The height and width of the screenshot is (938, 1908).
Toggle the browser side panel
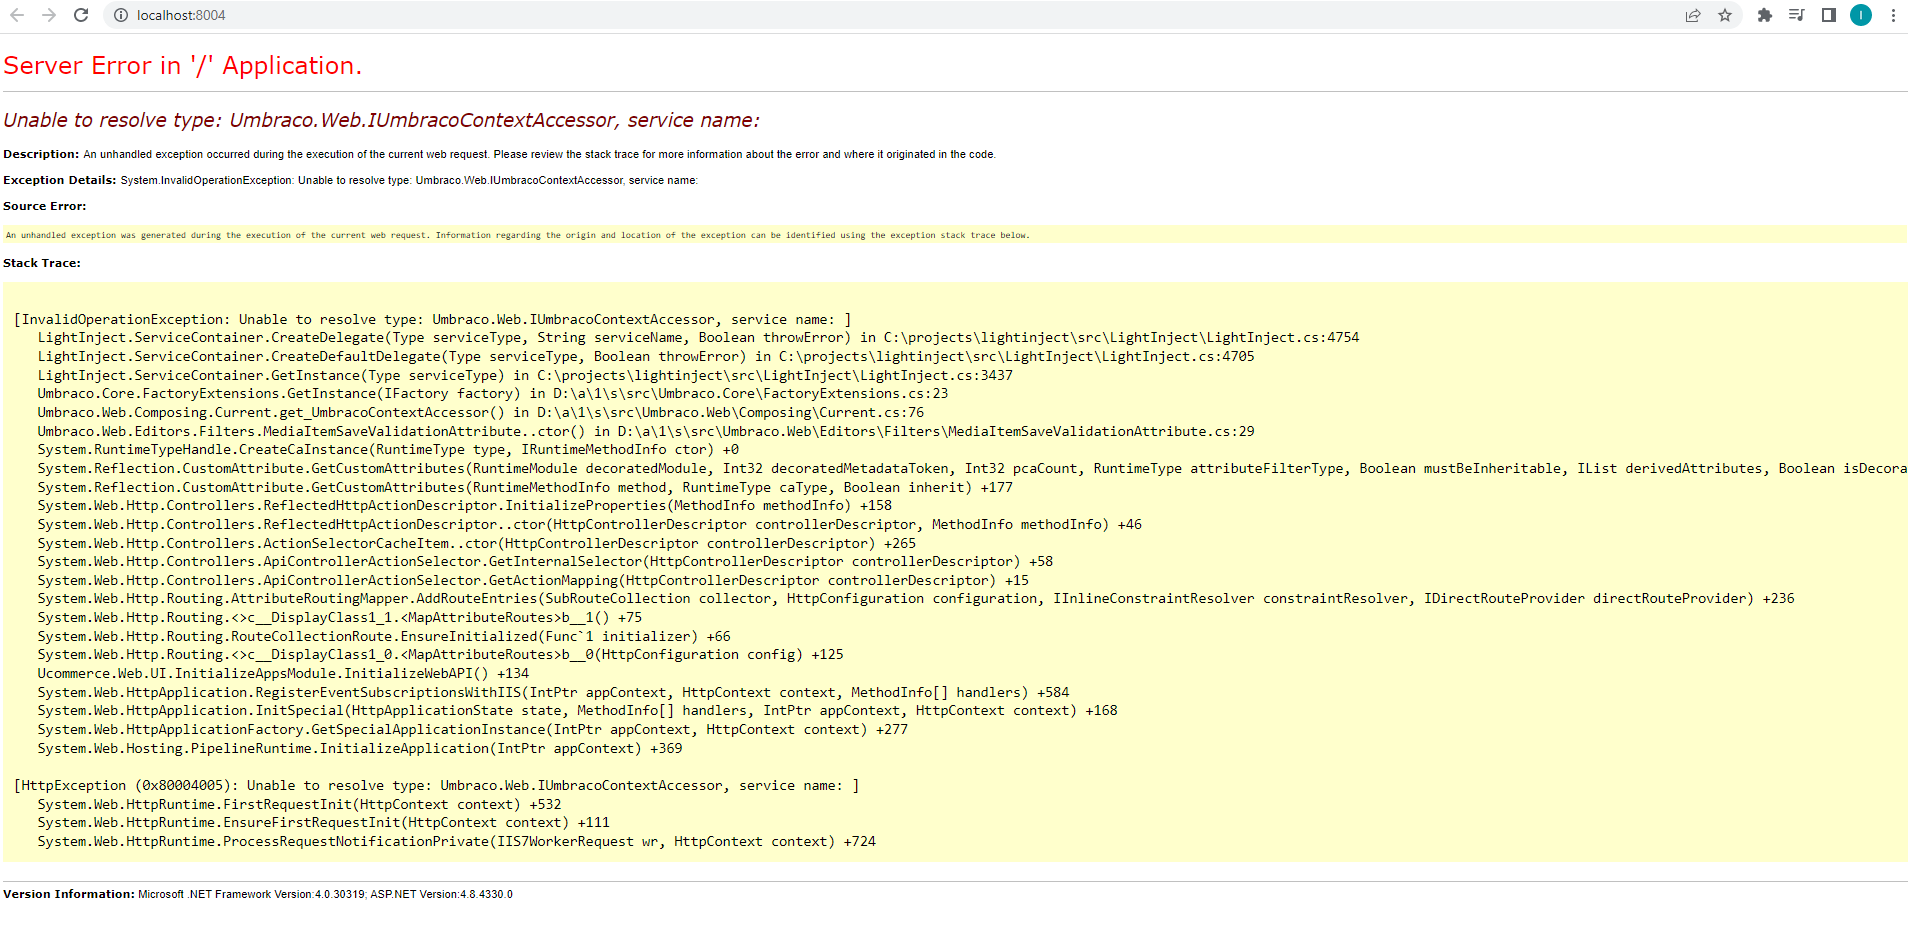click(1829, 15)
